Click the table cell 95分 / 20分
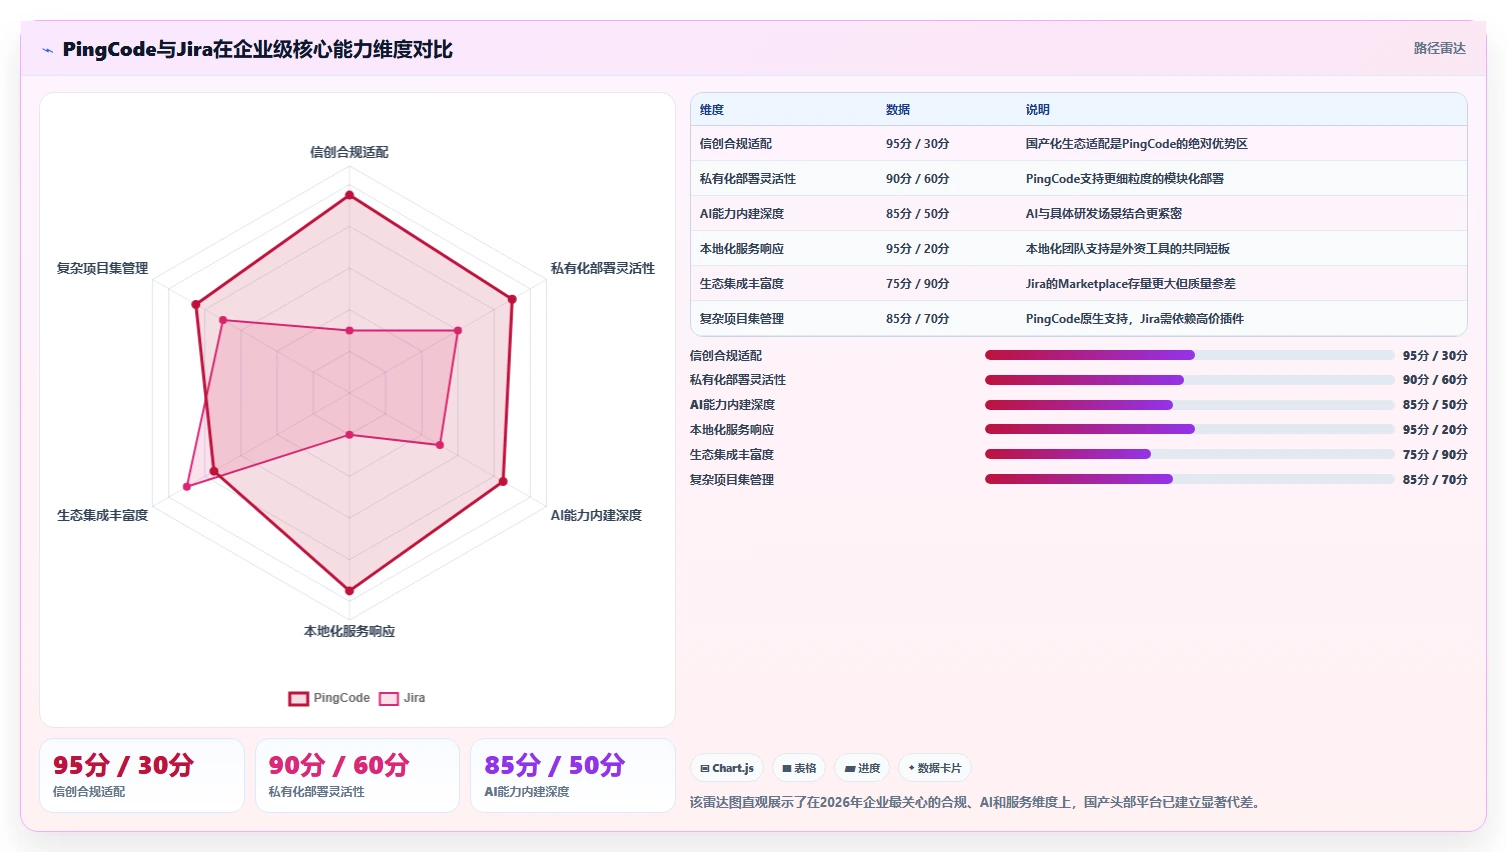Image resolution: width=1507 pixels, height=852 pixels. (917, 249)
